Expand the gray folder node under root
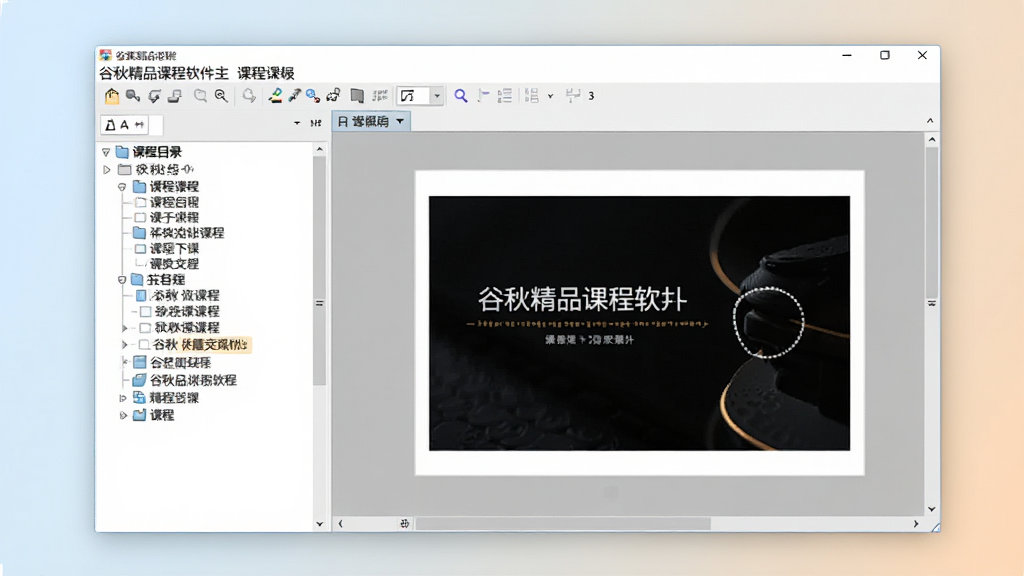The height and width of the screenshot is (576, 1024). (x=107, y=170)
